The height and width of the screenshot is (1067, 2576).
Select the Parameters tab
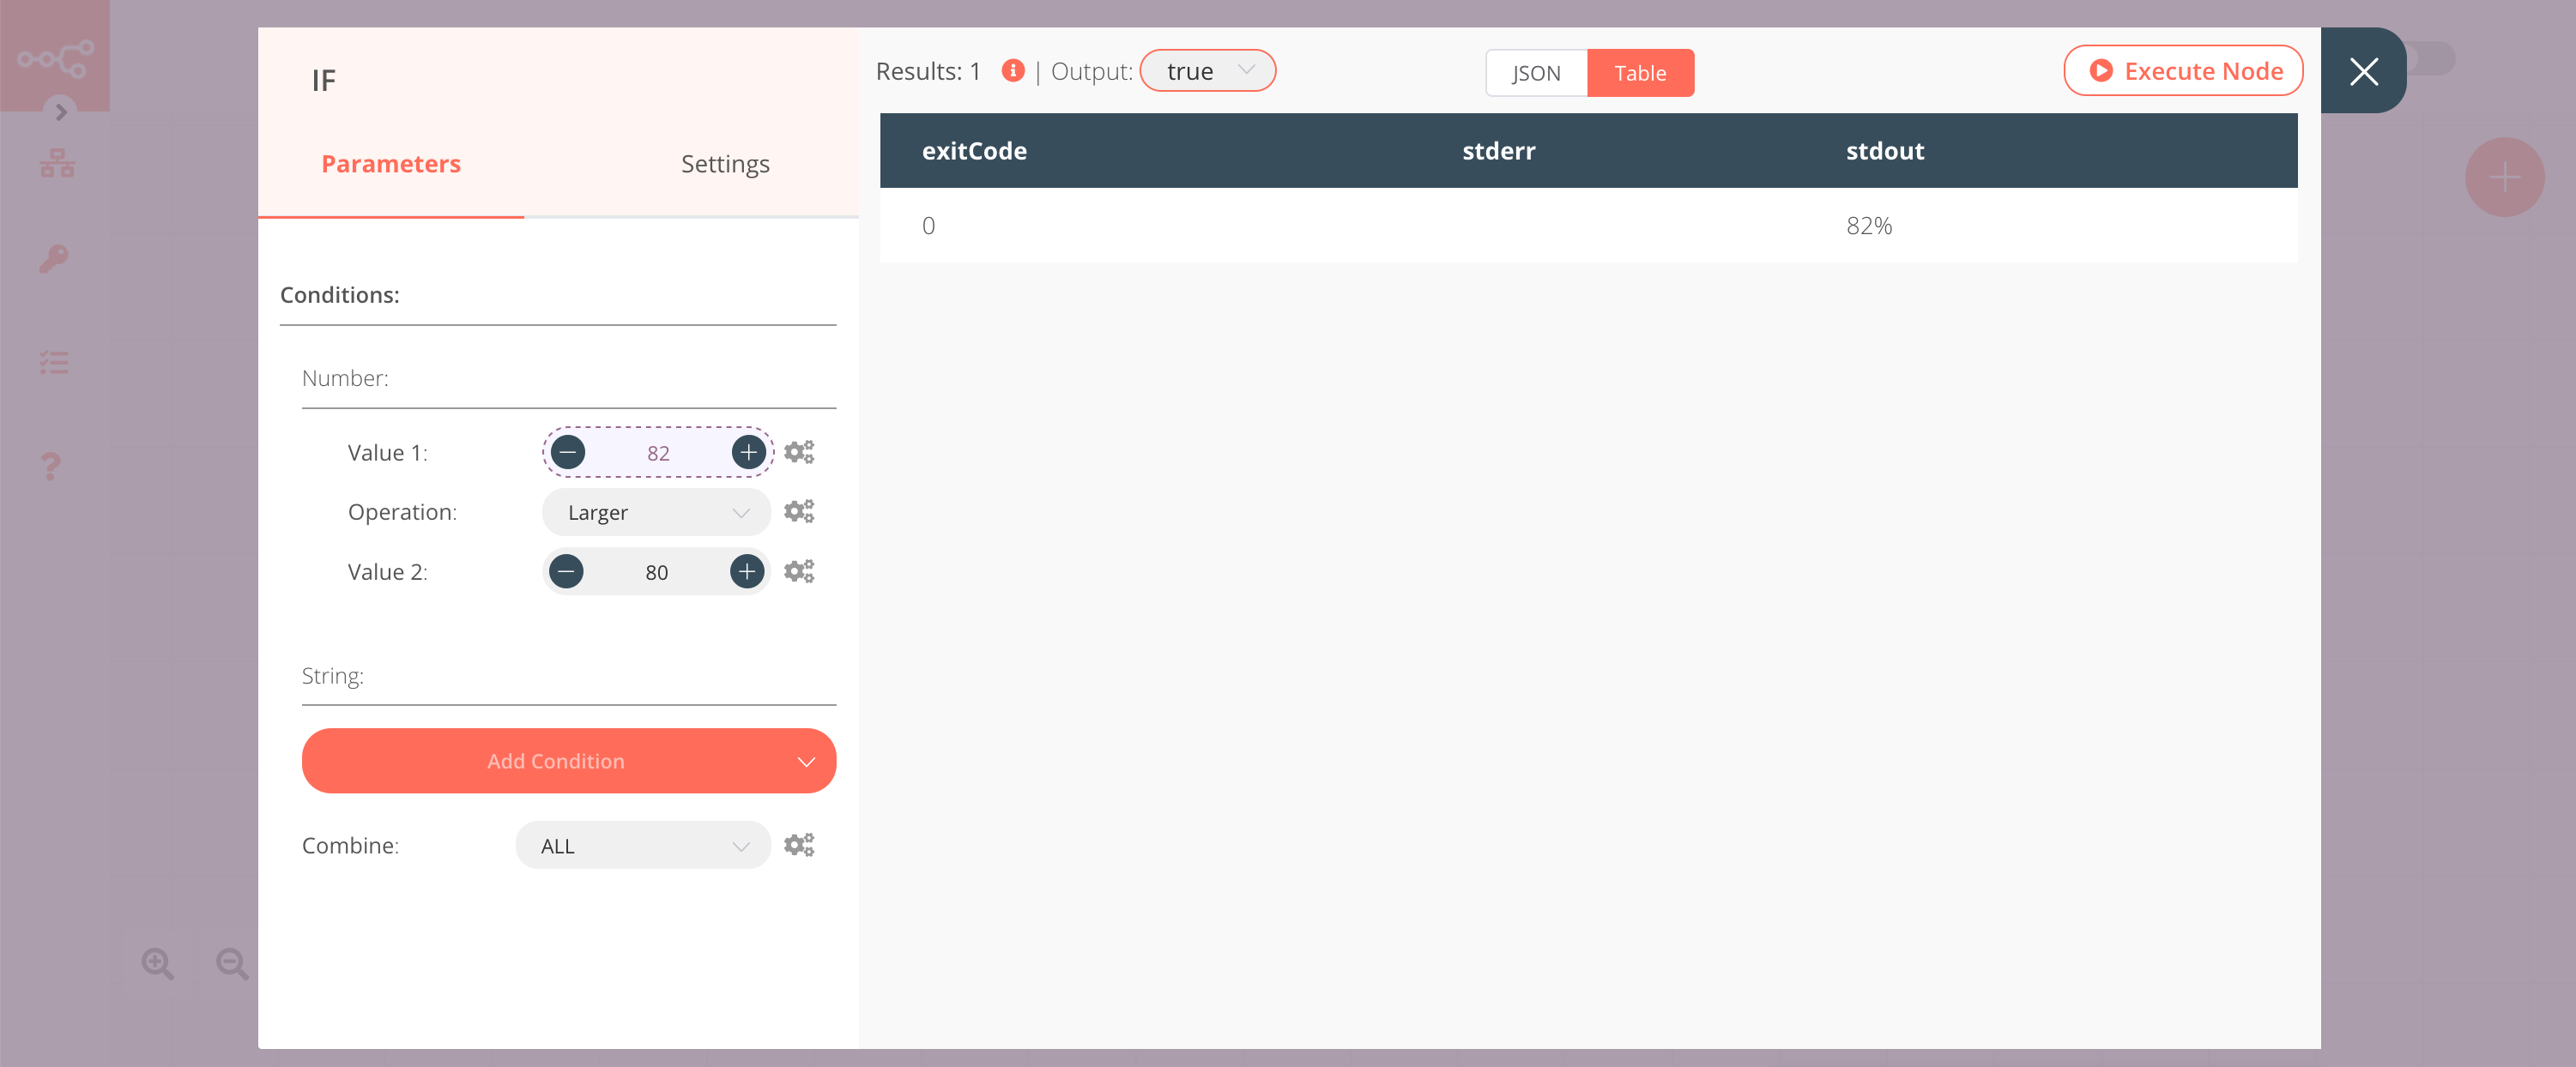pos(390,164)
